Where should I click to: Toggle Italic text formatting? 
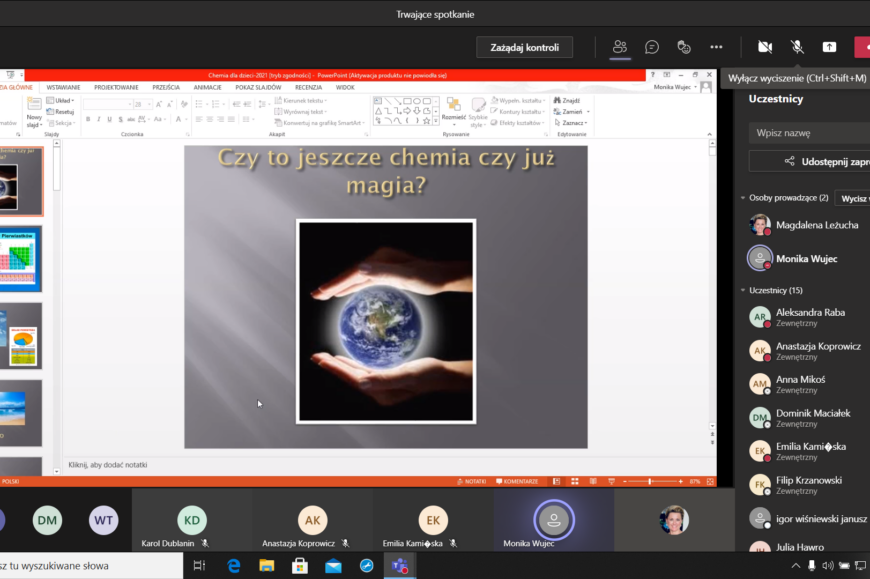tap(99, 119)
